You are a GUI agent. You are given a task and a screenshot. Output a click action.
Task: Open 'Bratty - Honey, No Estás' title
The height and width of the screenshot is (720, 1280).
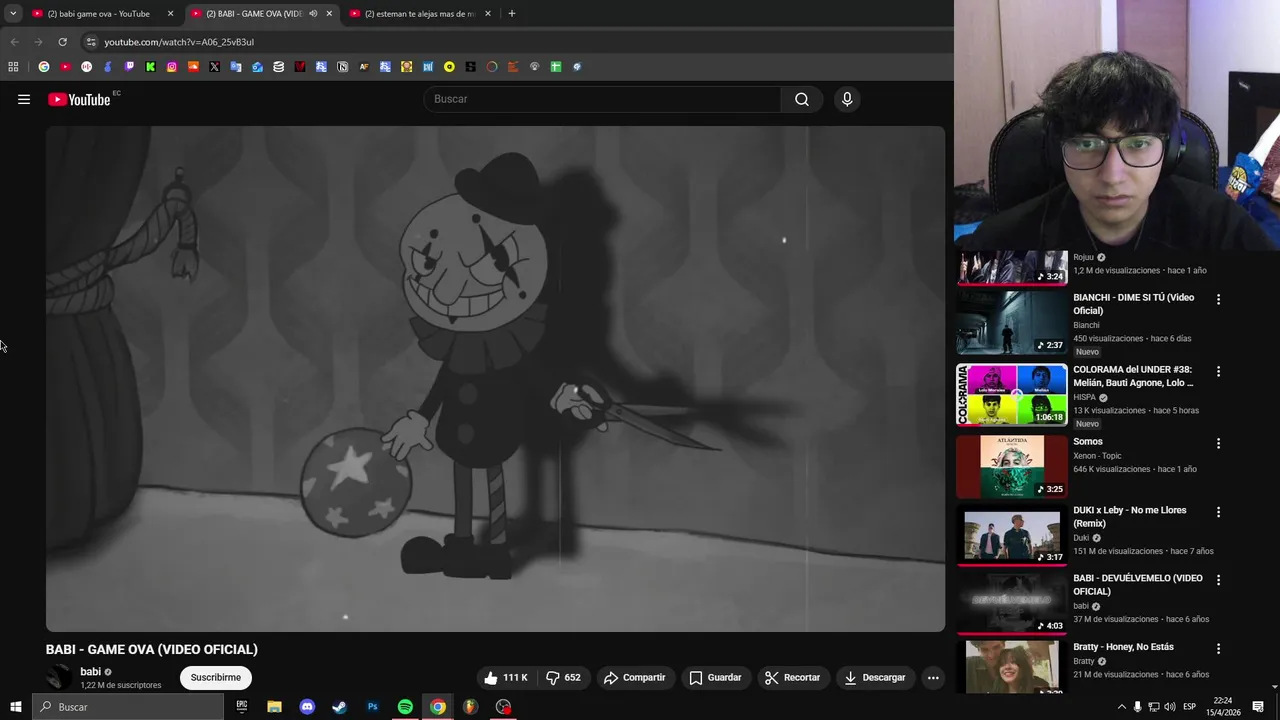[x=1123, y=647]
